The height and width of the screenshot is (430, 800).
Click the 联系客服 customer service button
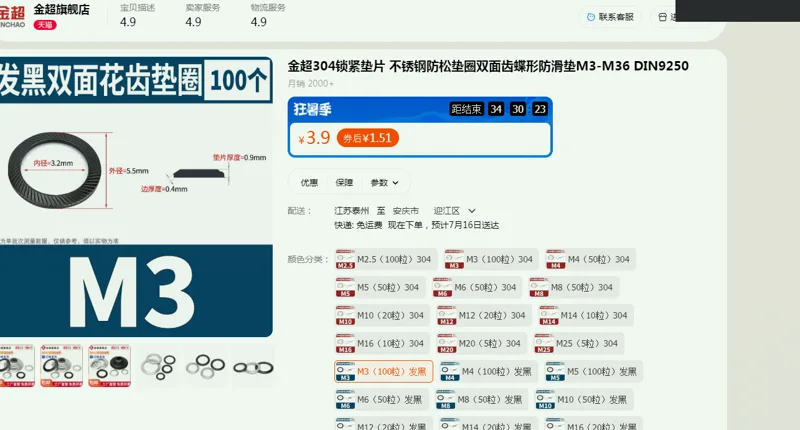(x=610, y=17)
